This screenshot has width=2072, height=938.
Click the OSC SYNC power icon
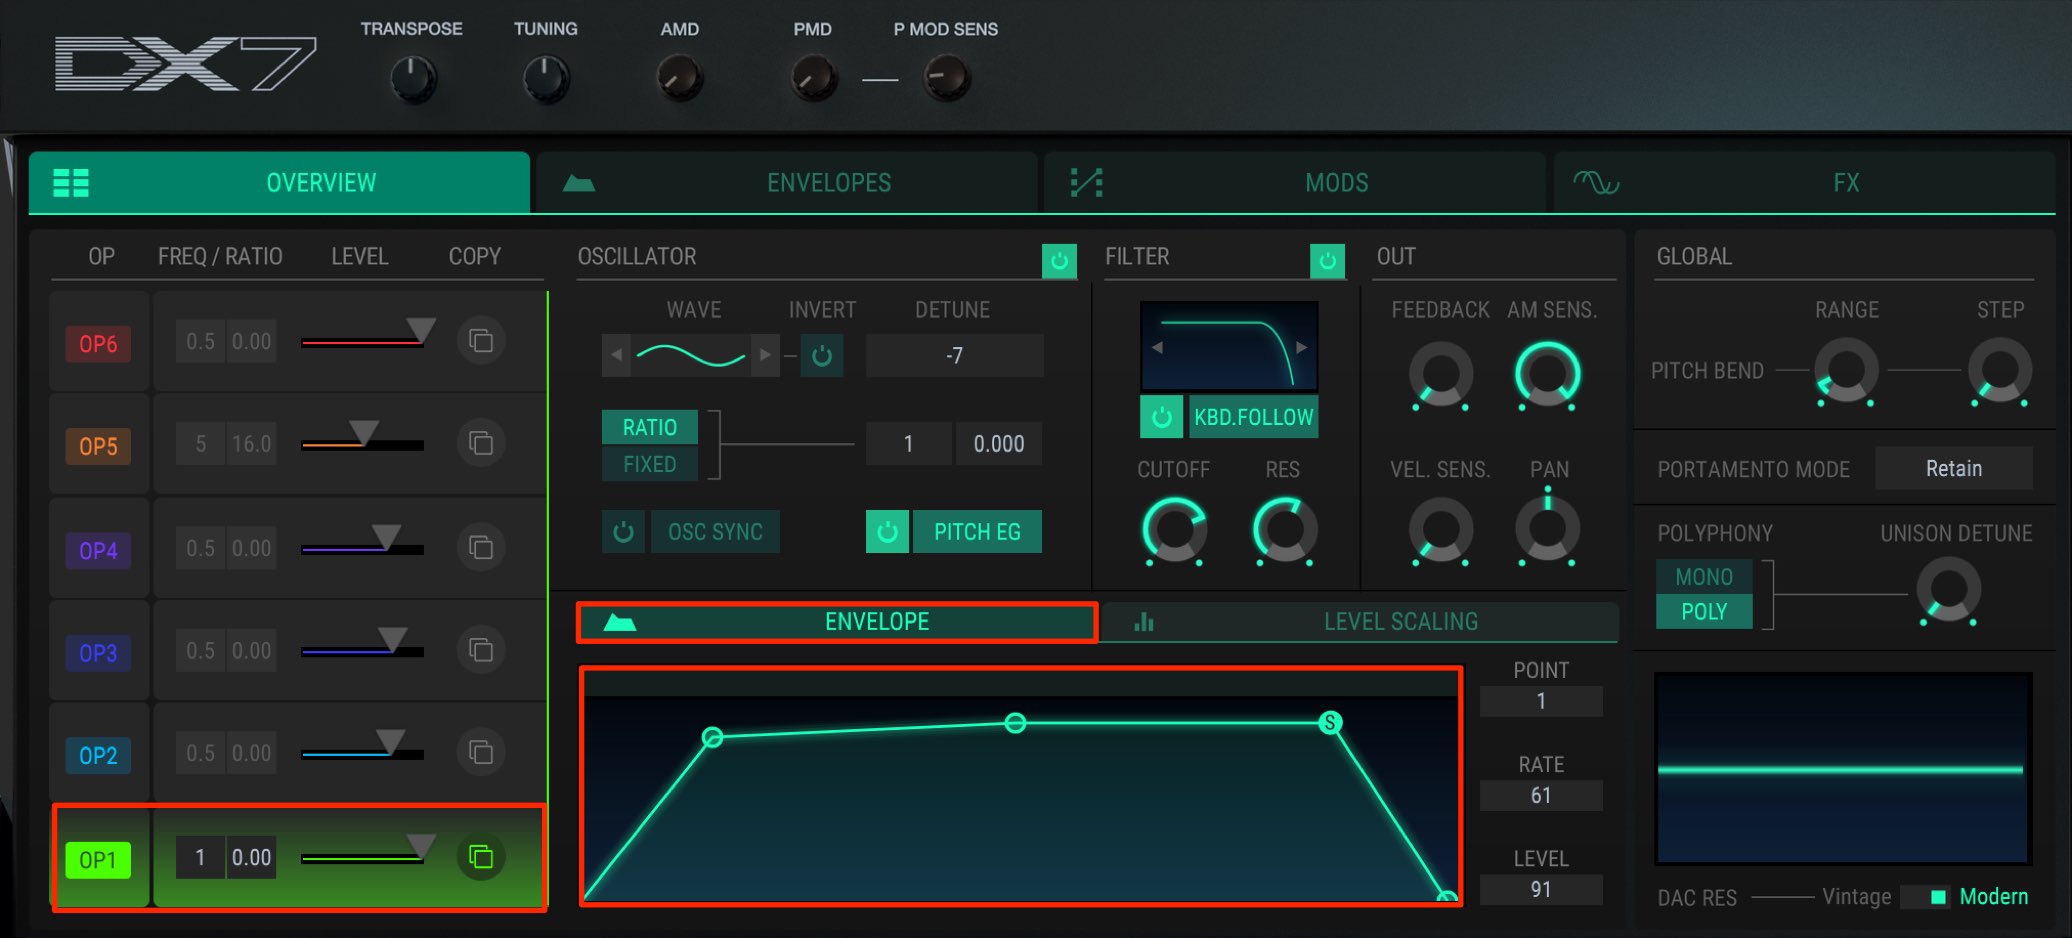pyautogui.click(x=623, y=532)
